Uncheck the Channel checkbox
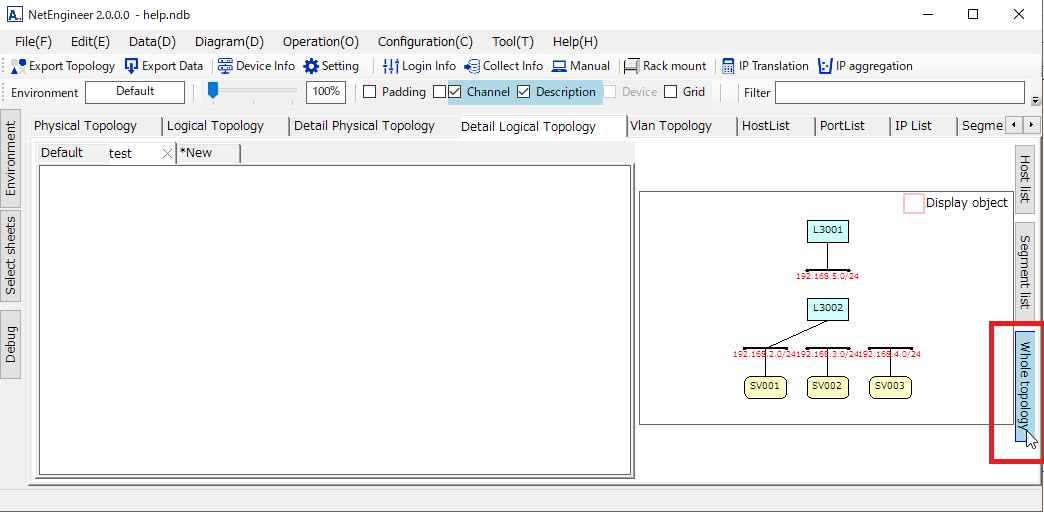Viewport: 1044px width, 512px height. coord(455,92)
